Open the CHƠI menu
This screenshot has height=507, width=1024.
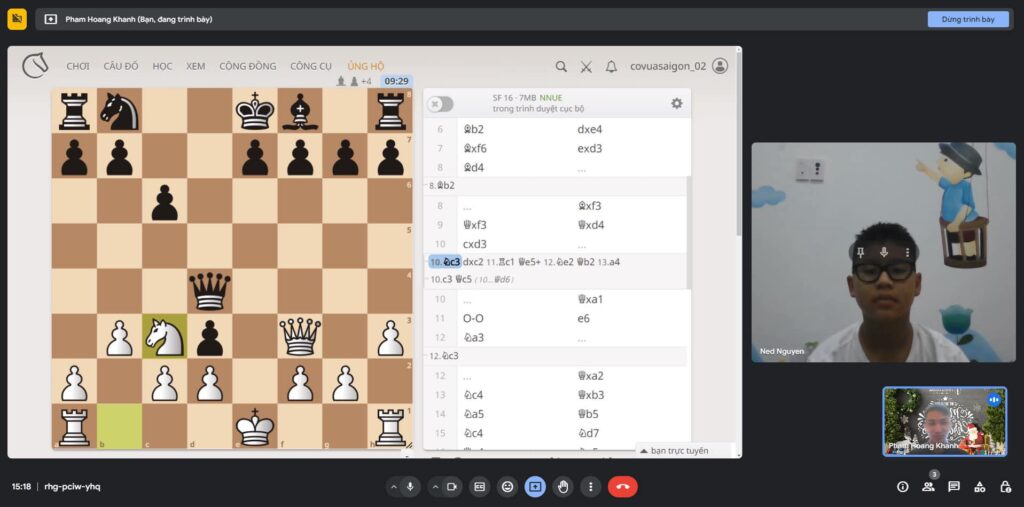(78, 67)
